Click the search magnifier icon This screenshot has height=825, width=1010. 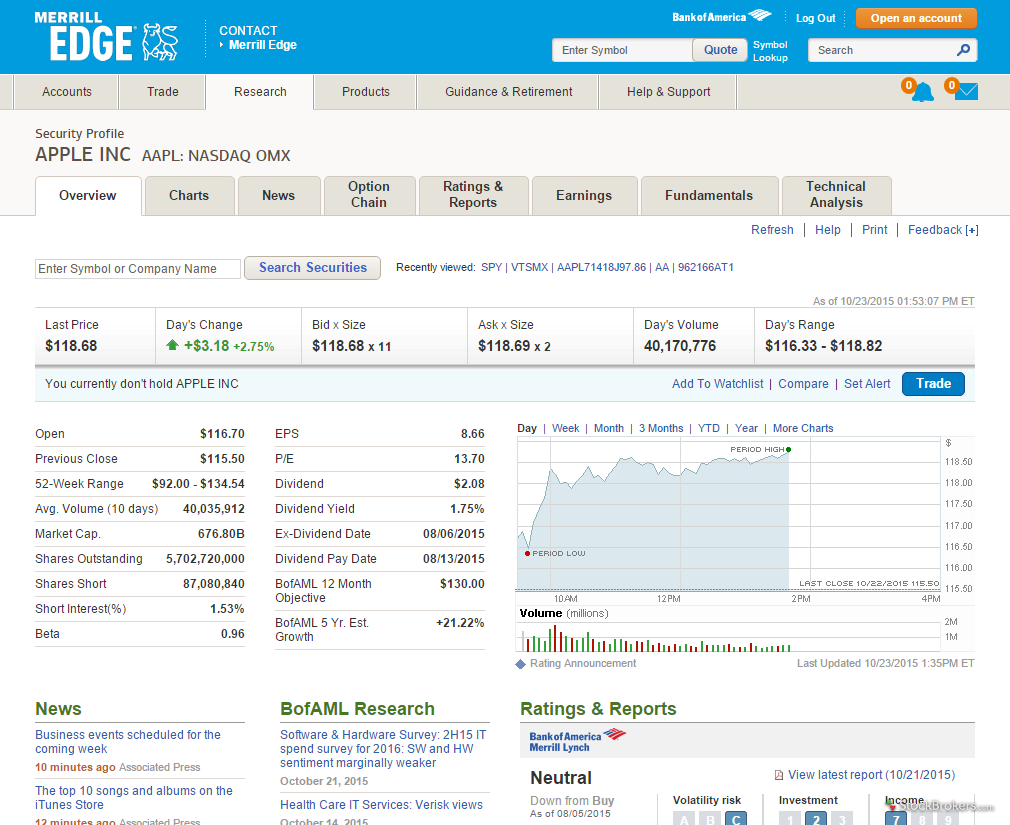click(x=963, y=50)
